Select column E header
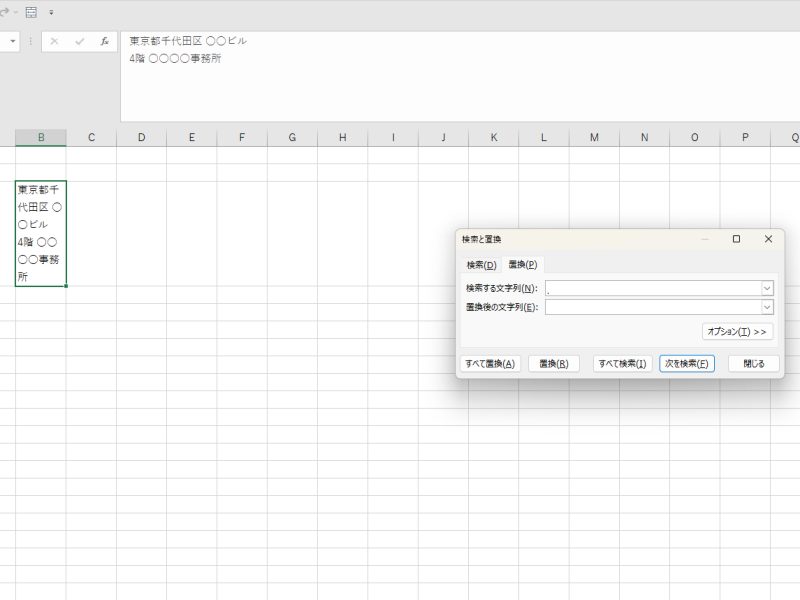Image resolution: width=800 pixels, height=600 pixels. 192,137
